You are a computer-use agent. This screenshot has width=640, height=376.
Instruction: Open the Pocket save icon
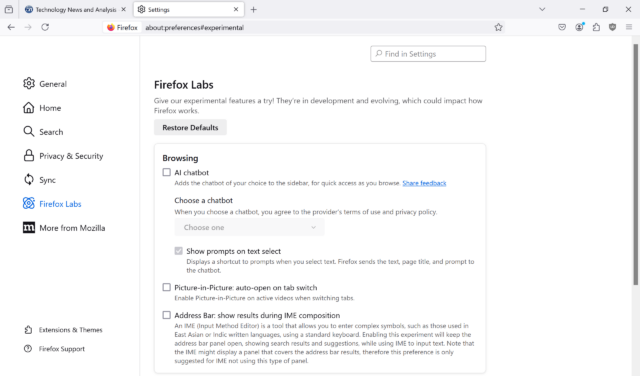(562, 27)
